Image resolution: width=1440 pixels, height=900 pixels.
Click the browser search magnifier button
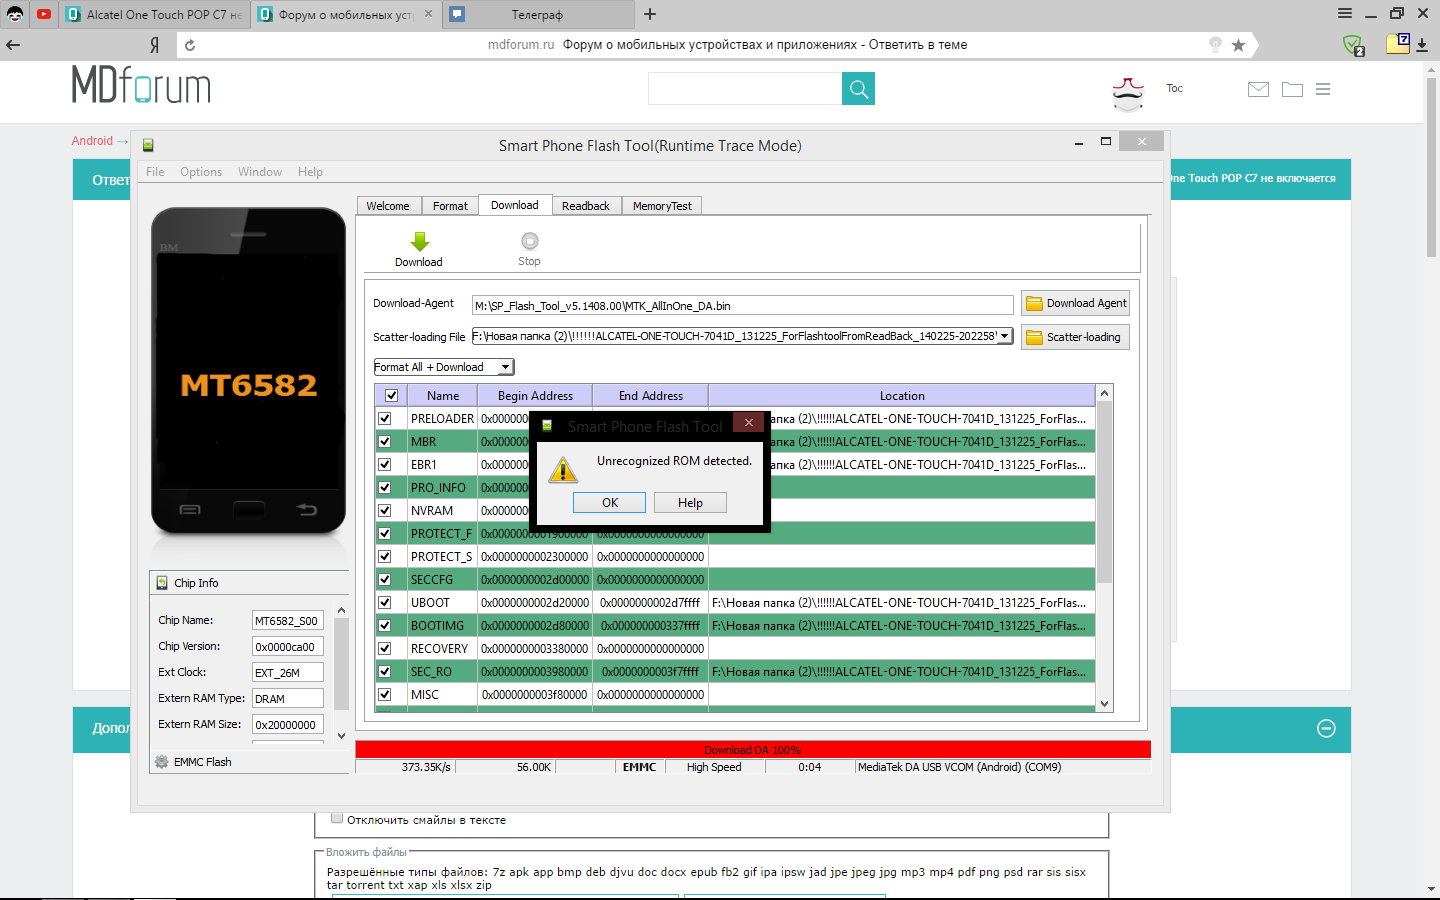pyautogui.click(x=858, y=89)
